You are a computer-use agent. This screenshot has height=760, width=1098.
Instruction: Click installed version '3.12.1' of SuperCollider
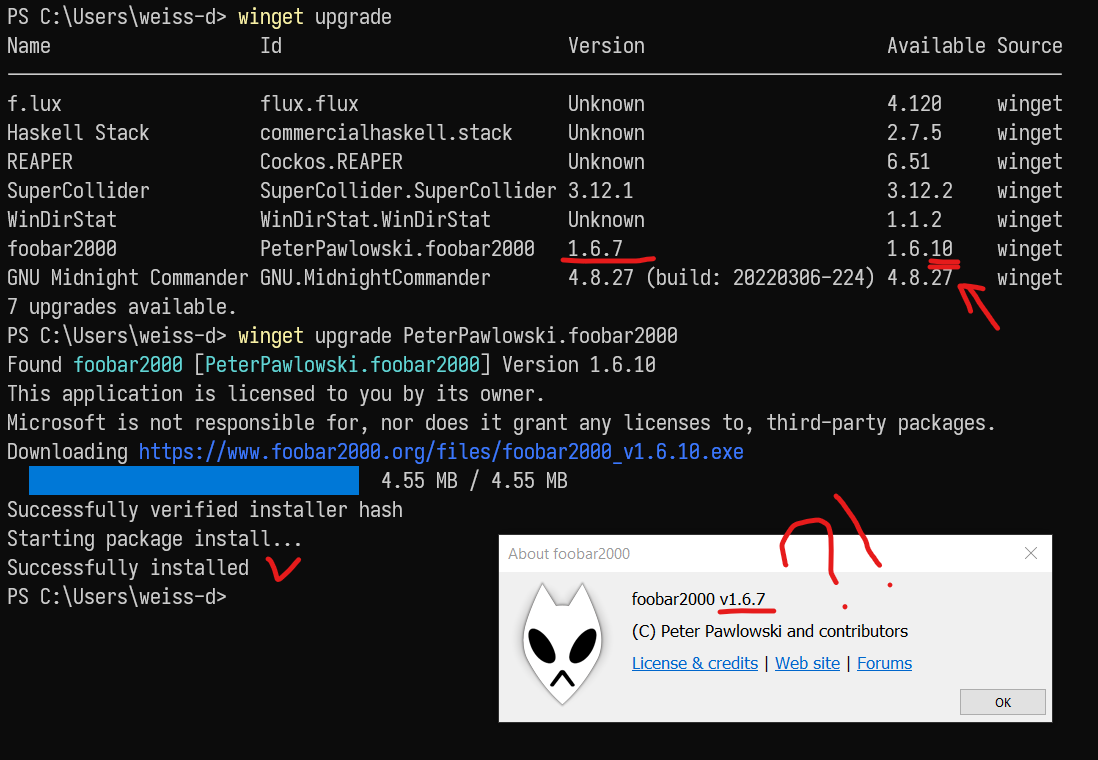601,191
